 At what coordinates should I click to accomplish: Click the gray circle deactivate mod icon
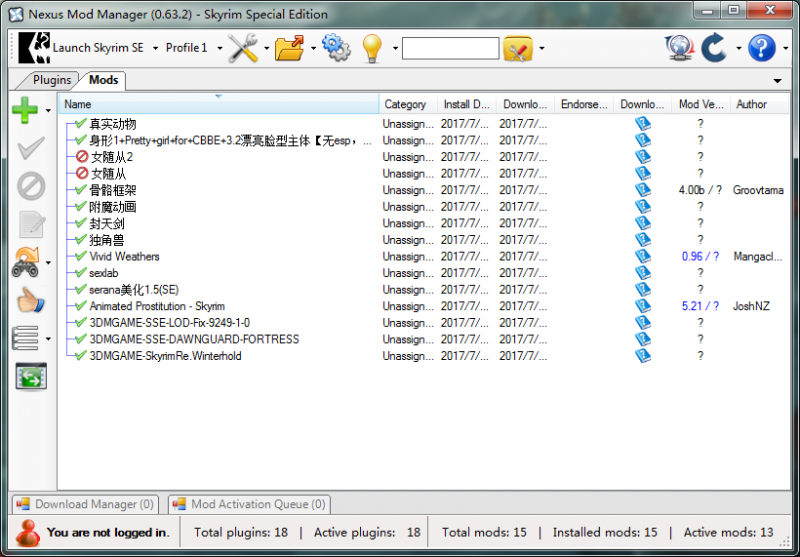click(x=31, y=186)
